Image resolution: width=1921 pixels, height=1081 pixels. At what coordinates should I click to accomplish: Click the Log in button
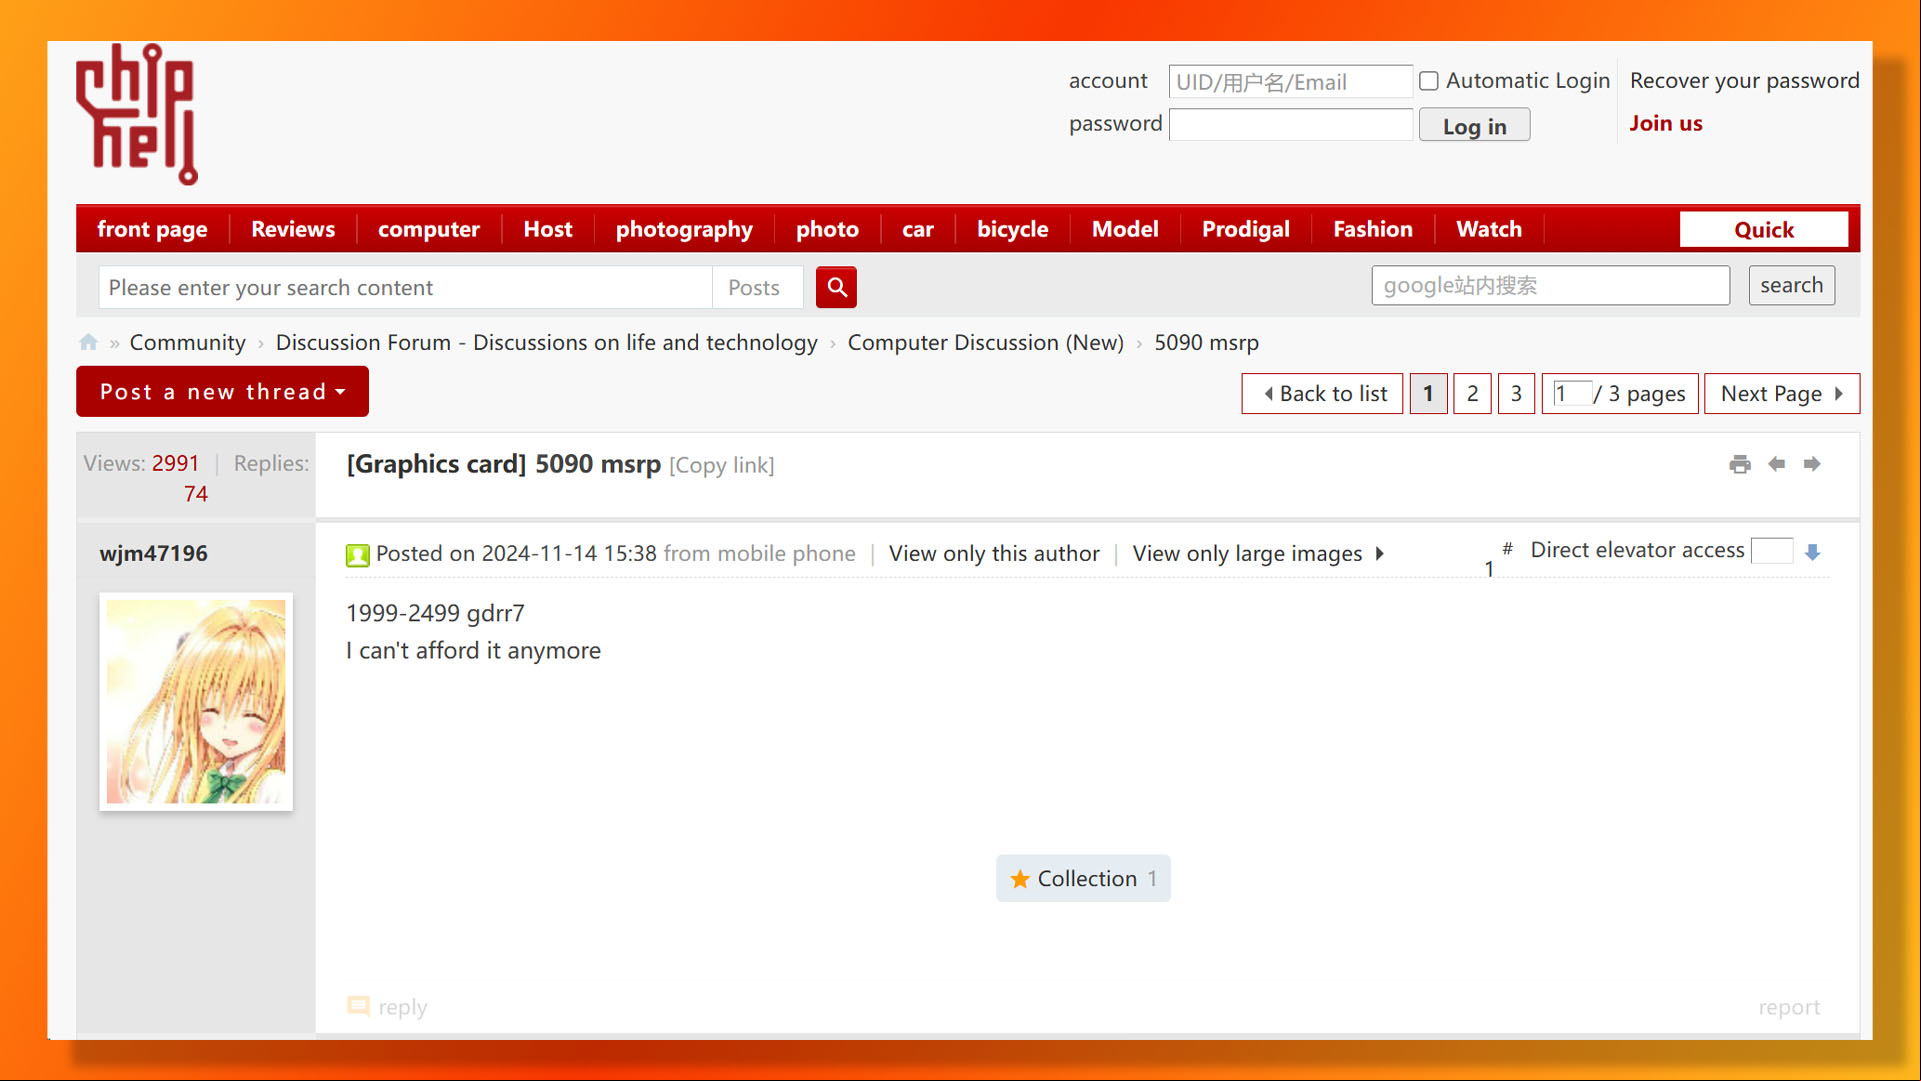click(x=1474, y=126)
